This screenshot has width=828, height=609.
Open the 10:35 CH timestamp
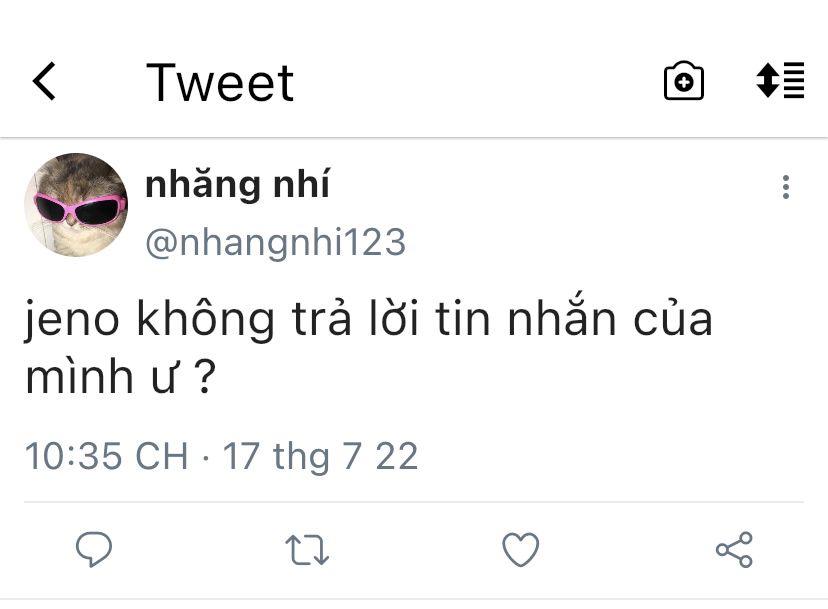pos(107,456)
